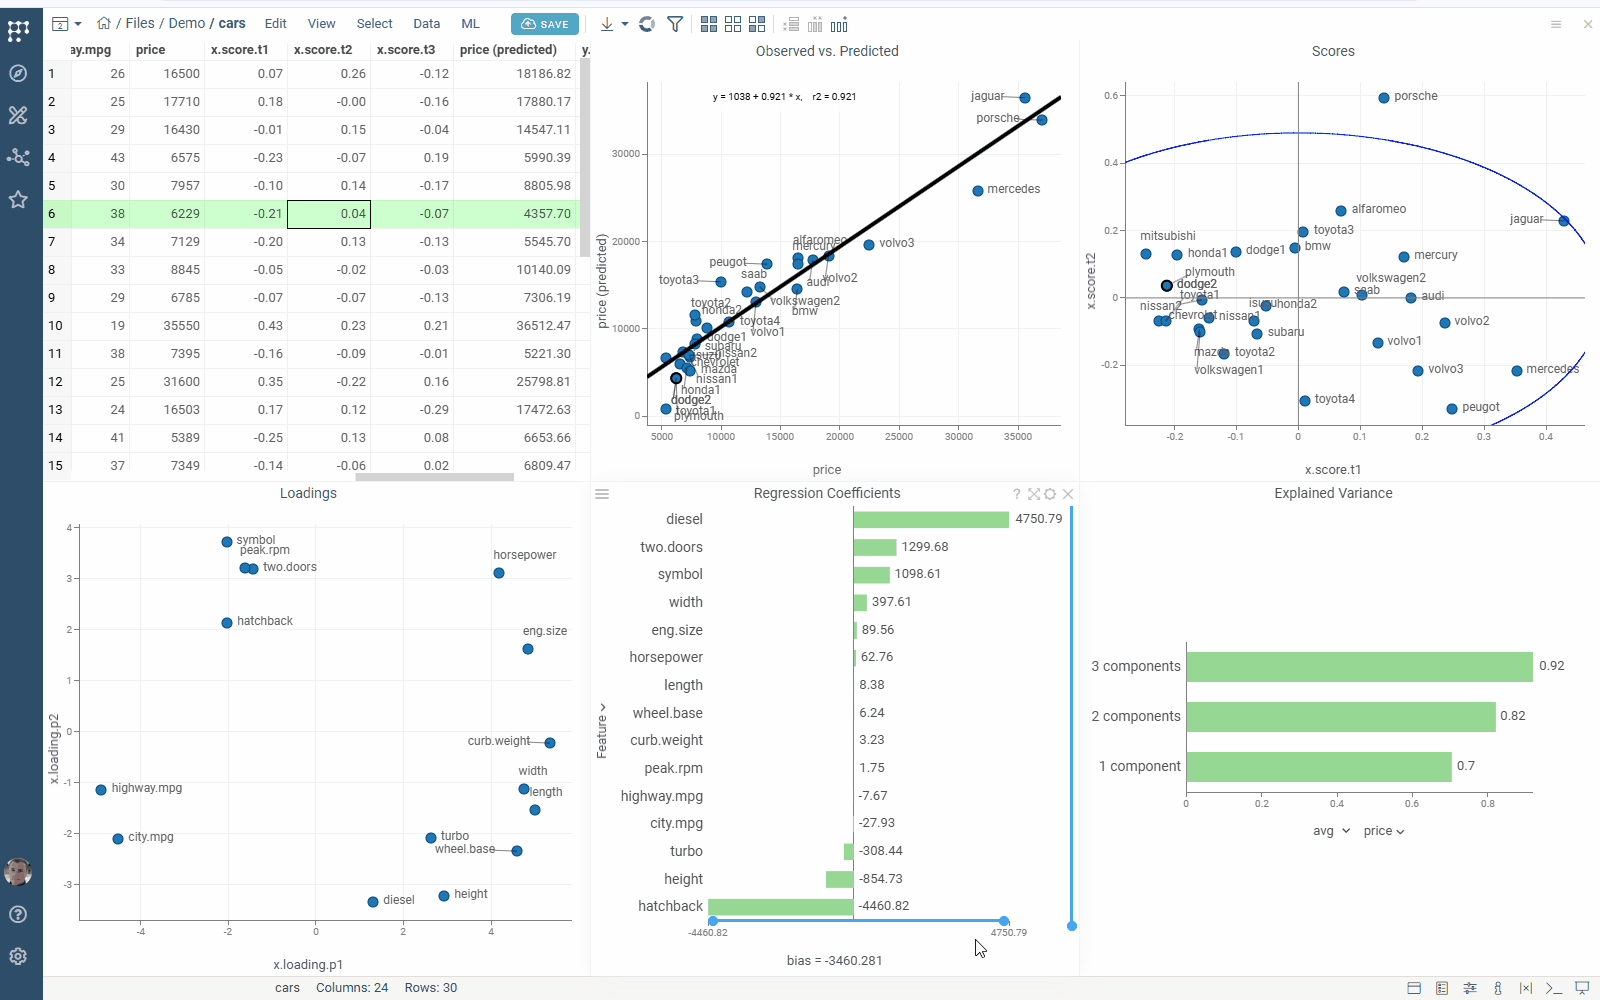The height and width of the screenshot is (1000, 1600).
Task: Open the Select menu
Action: click(x=374, y=23)
